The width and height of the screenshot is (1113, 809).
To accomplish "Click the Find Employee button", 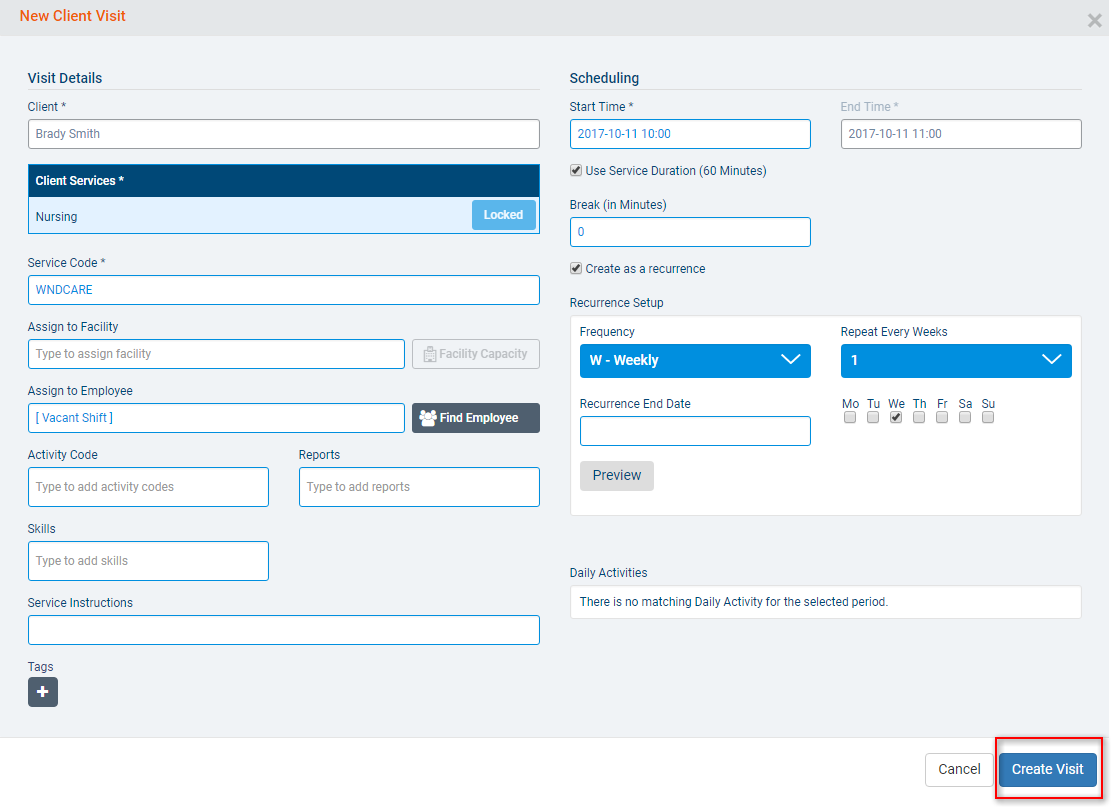I will coord(475,418).
